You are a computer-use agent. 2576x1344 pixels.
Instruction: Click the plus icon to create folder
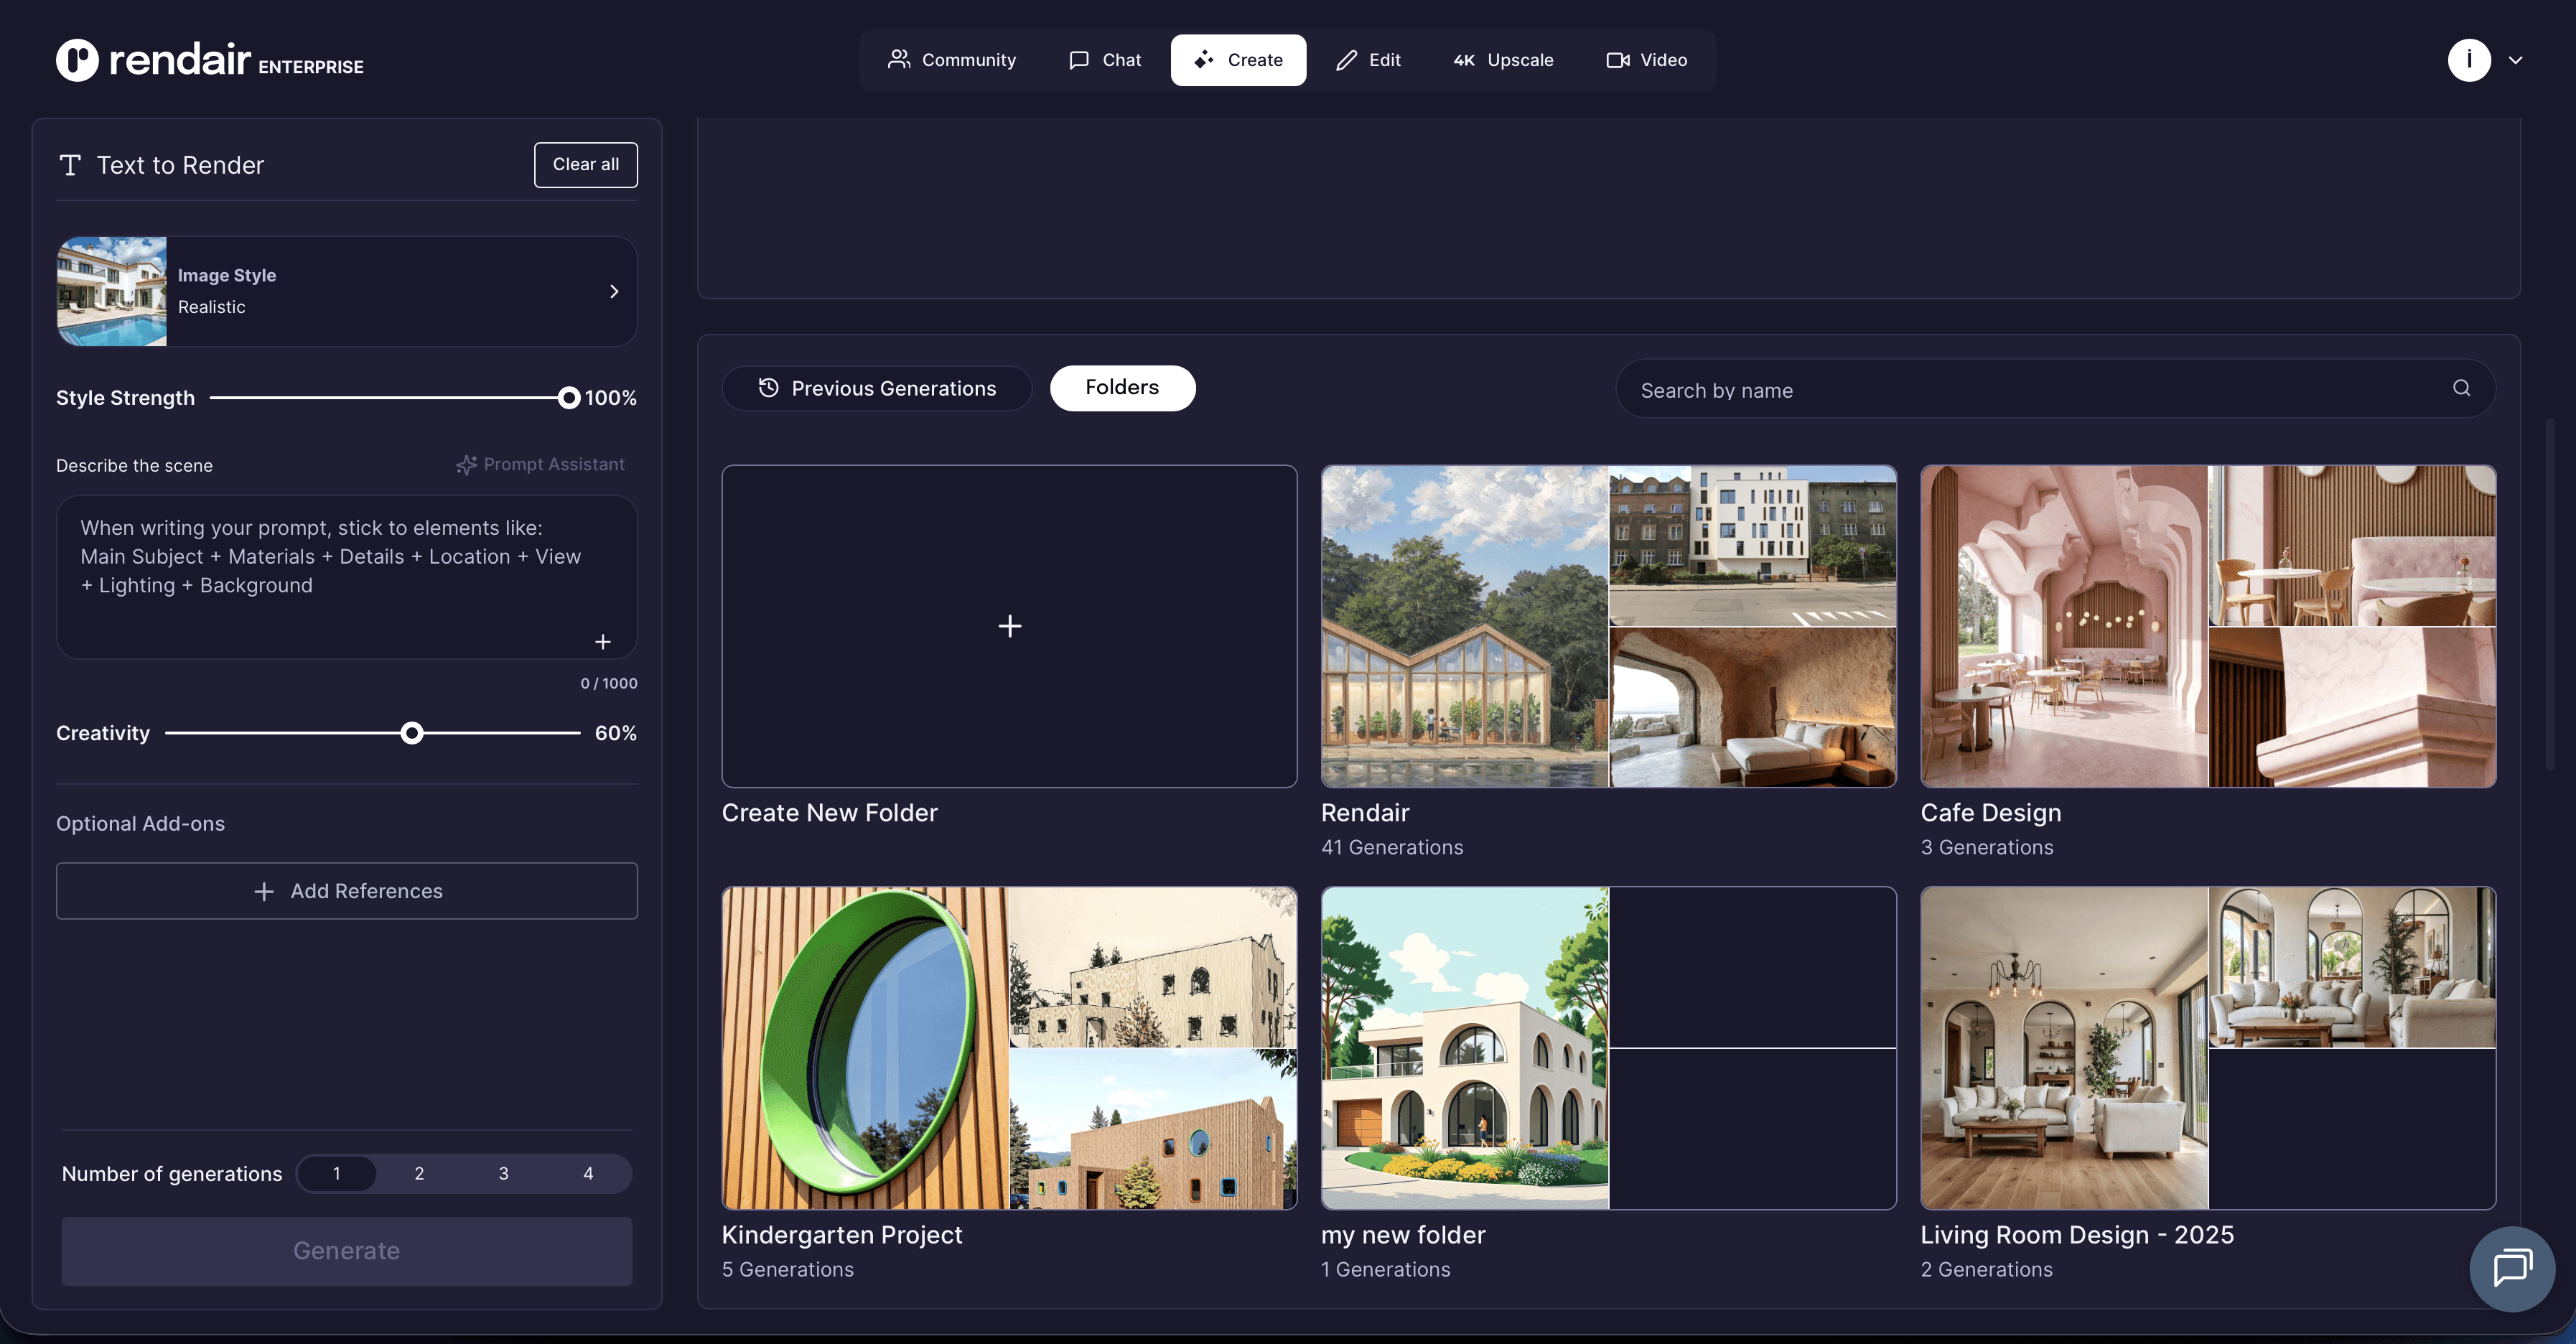1009,626
